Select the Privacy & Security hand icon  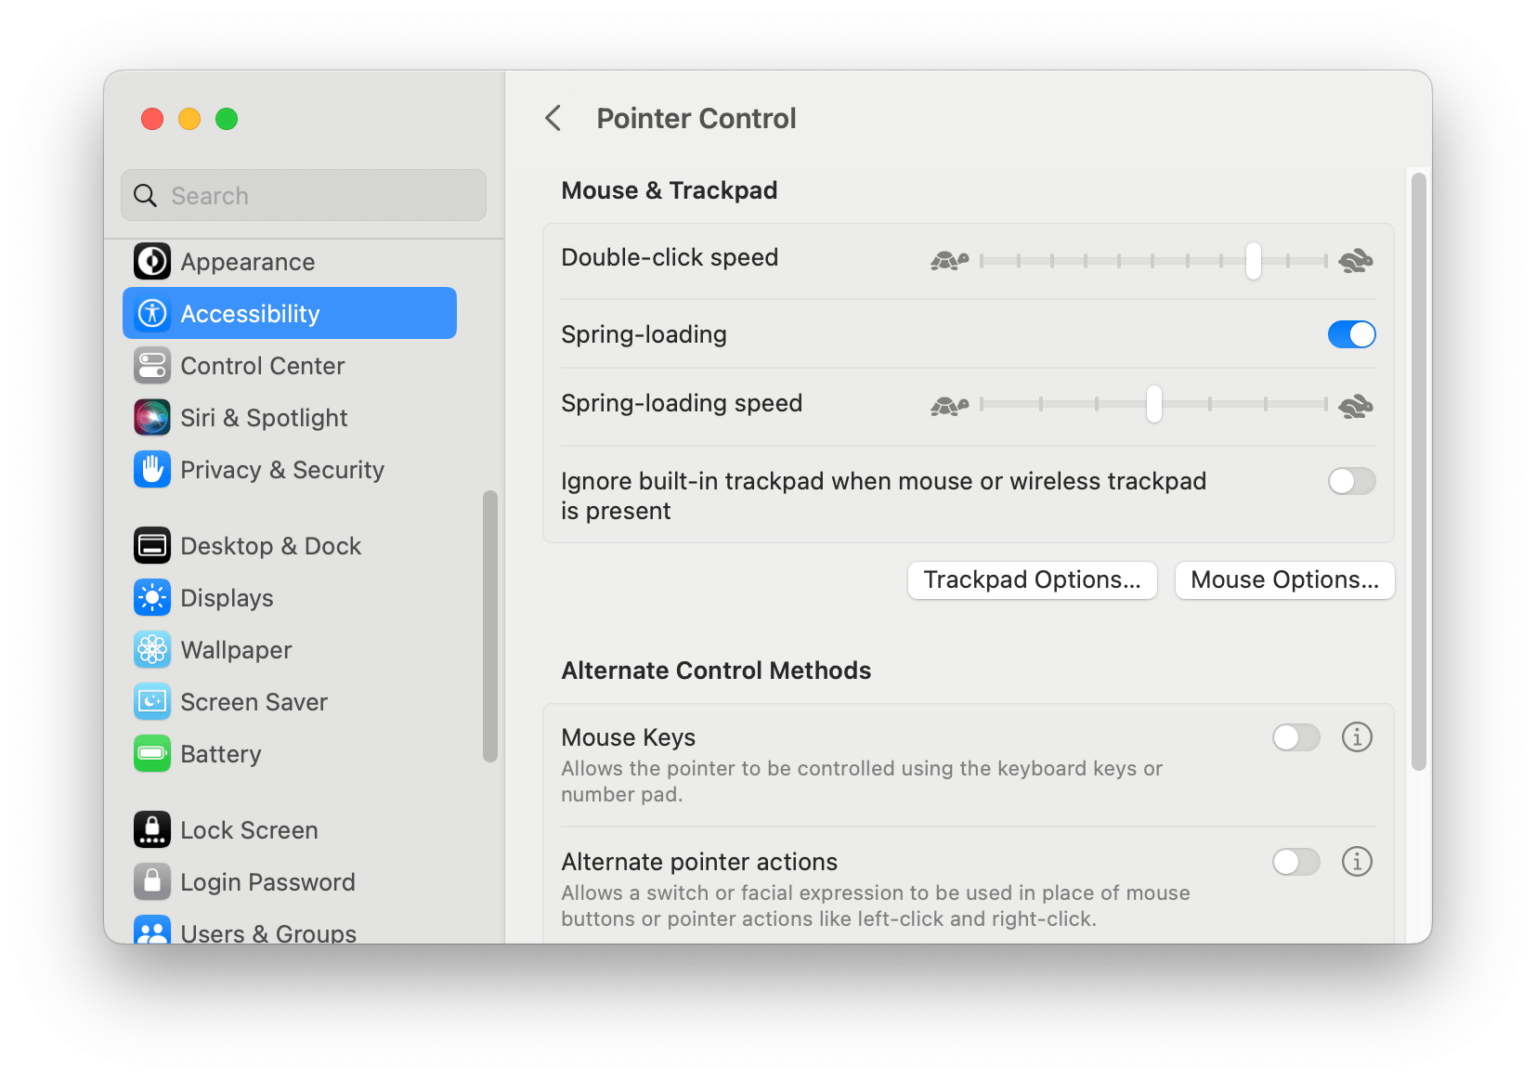(152, 470)
